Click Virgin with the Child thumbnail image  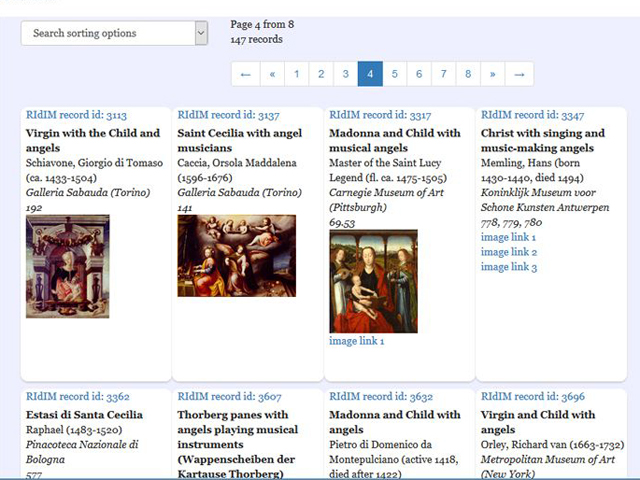coord(68,266)
